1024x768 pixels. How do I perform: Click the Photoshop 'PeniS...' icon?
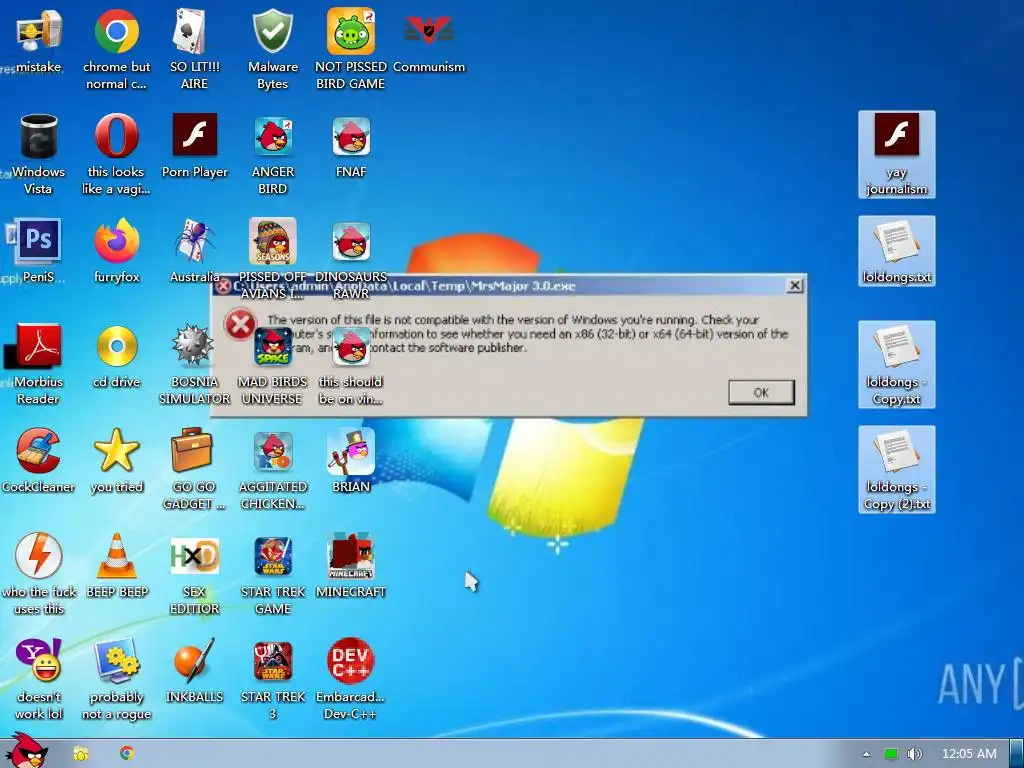(x=38, y=251)
